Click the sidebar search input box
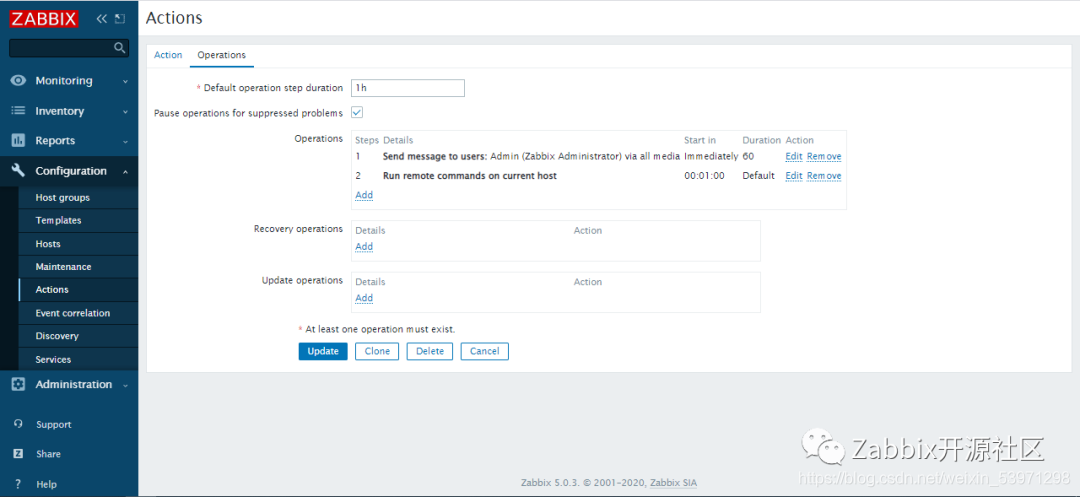 coord(69,47)
